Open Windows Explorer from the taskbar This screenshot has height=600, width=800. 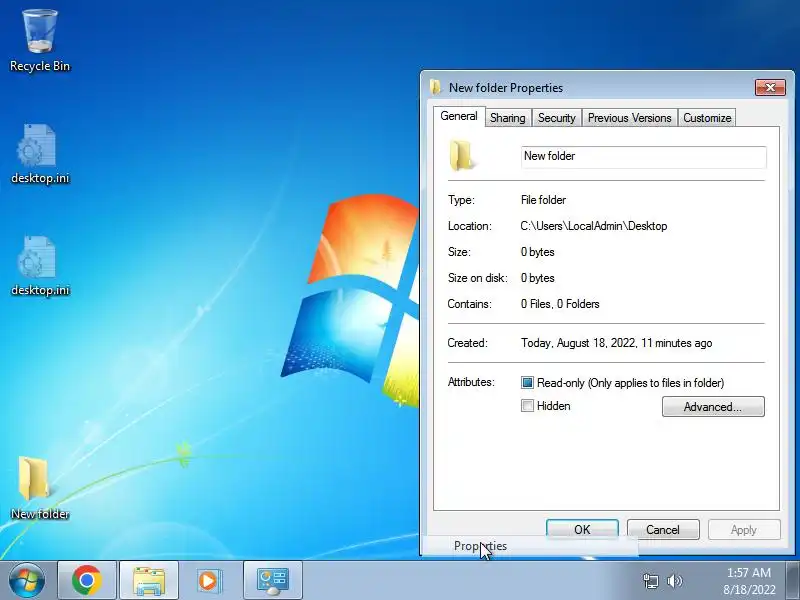148,580
